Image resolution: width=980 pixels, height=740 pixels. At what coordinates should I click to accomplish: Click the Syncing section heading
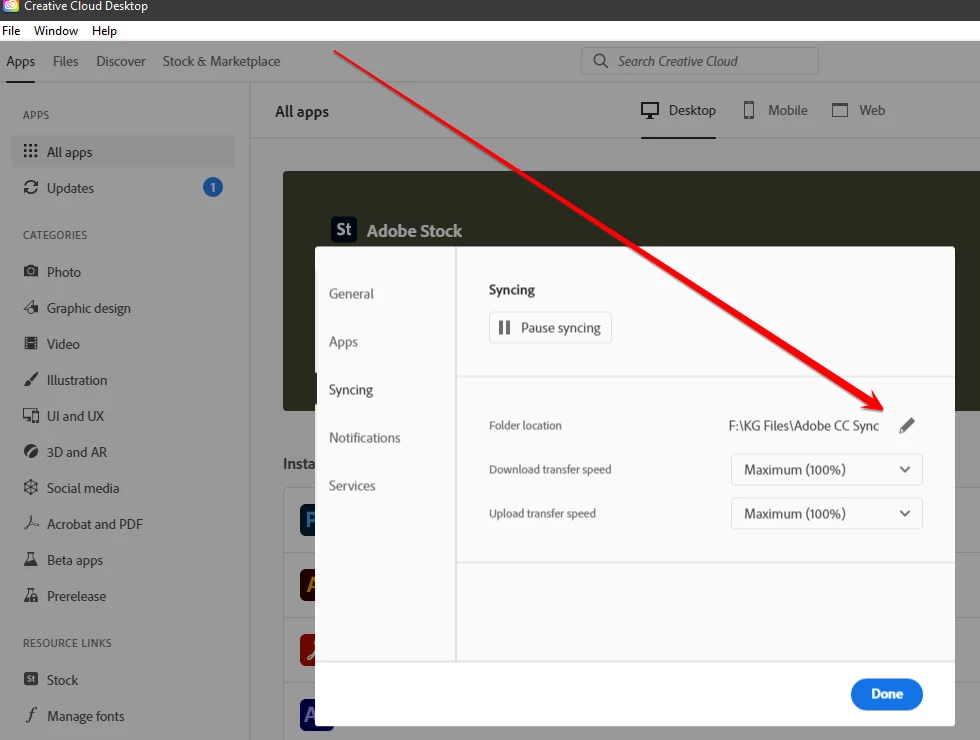click(512, 290)
